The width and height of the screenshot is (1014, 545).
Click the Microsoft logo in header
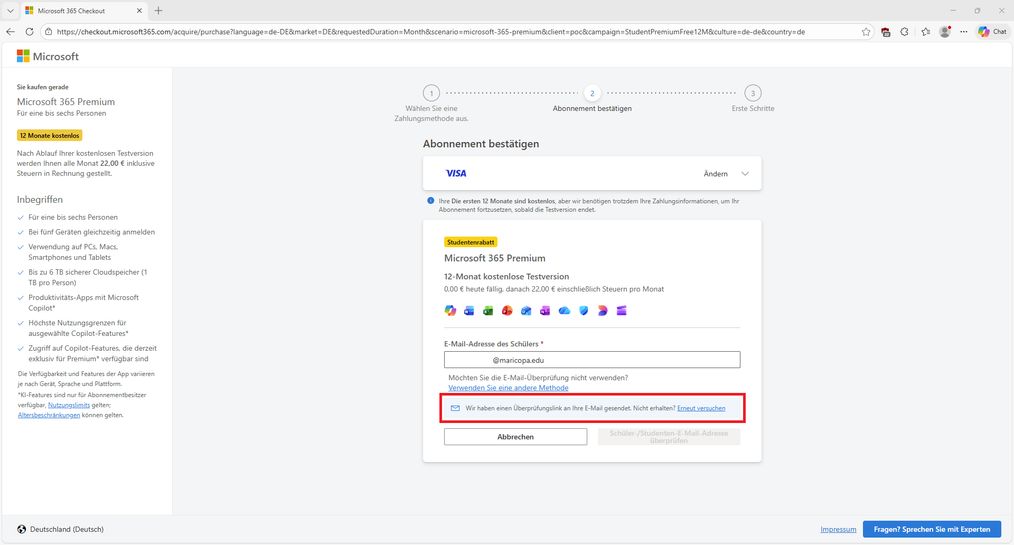pos(48,56)
